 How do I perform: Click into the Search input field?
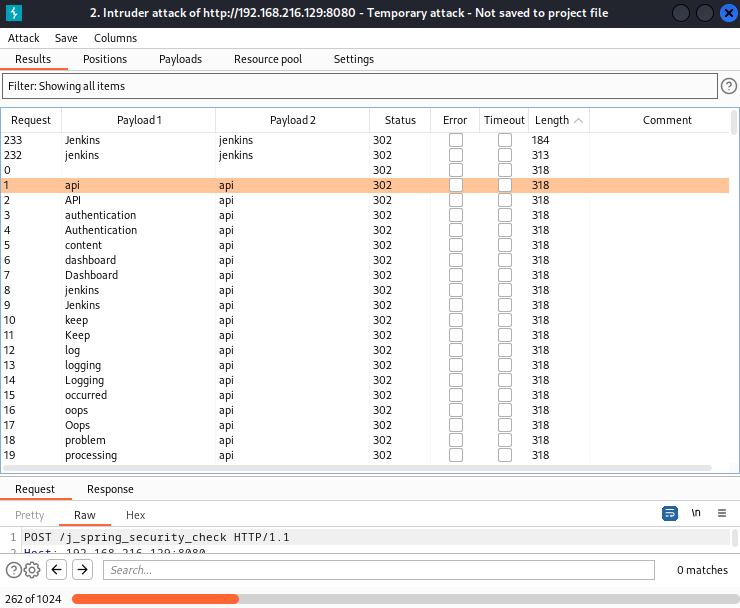378,570
